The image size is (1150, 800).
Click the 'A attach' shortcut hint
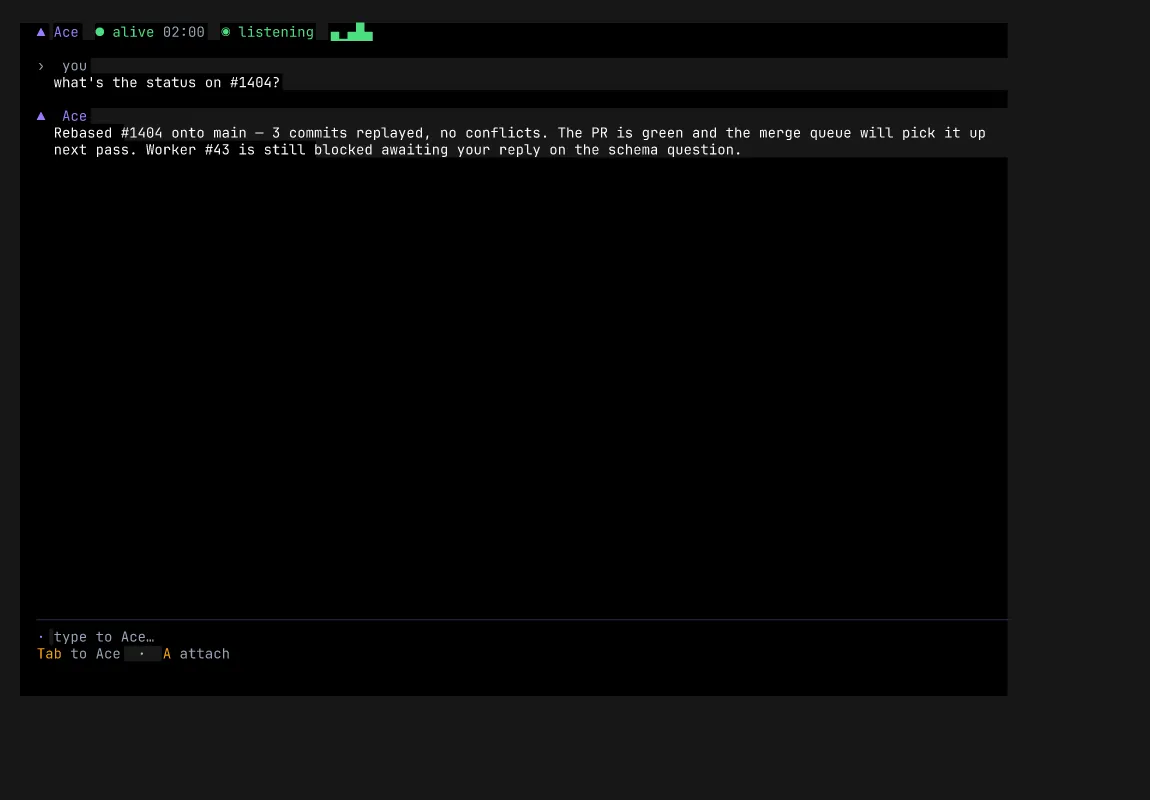pyautogui.click(x=197, y=654)
